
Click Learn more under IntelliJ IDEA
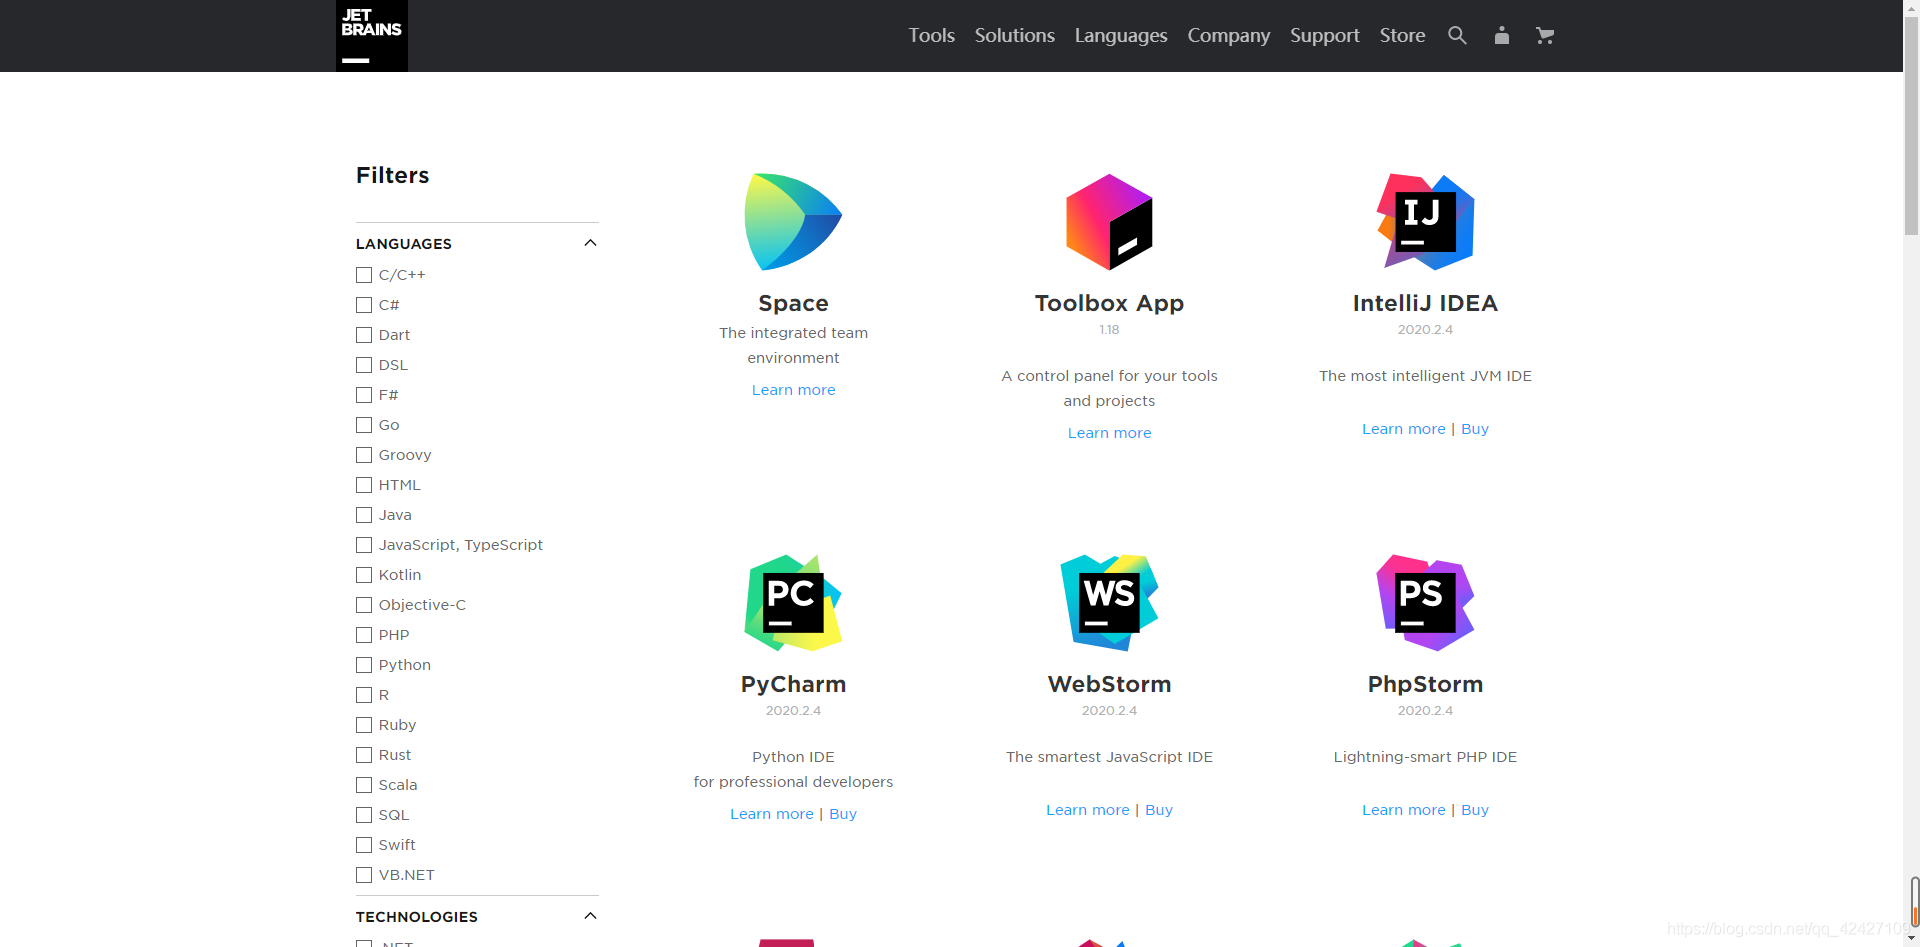click(1404, 429)
